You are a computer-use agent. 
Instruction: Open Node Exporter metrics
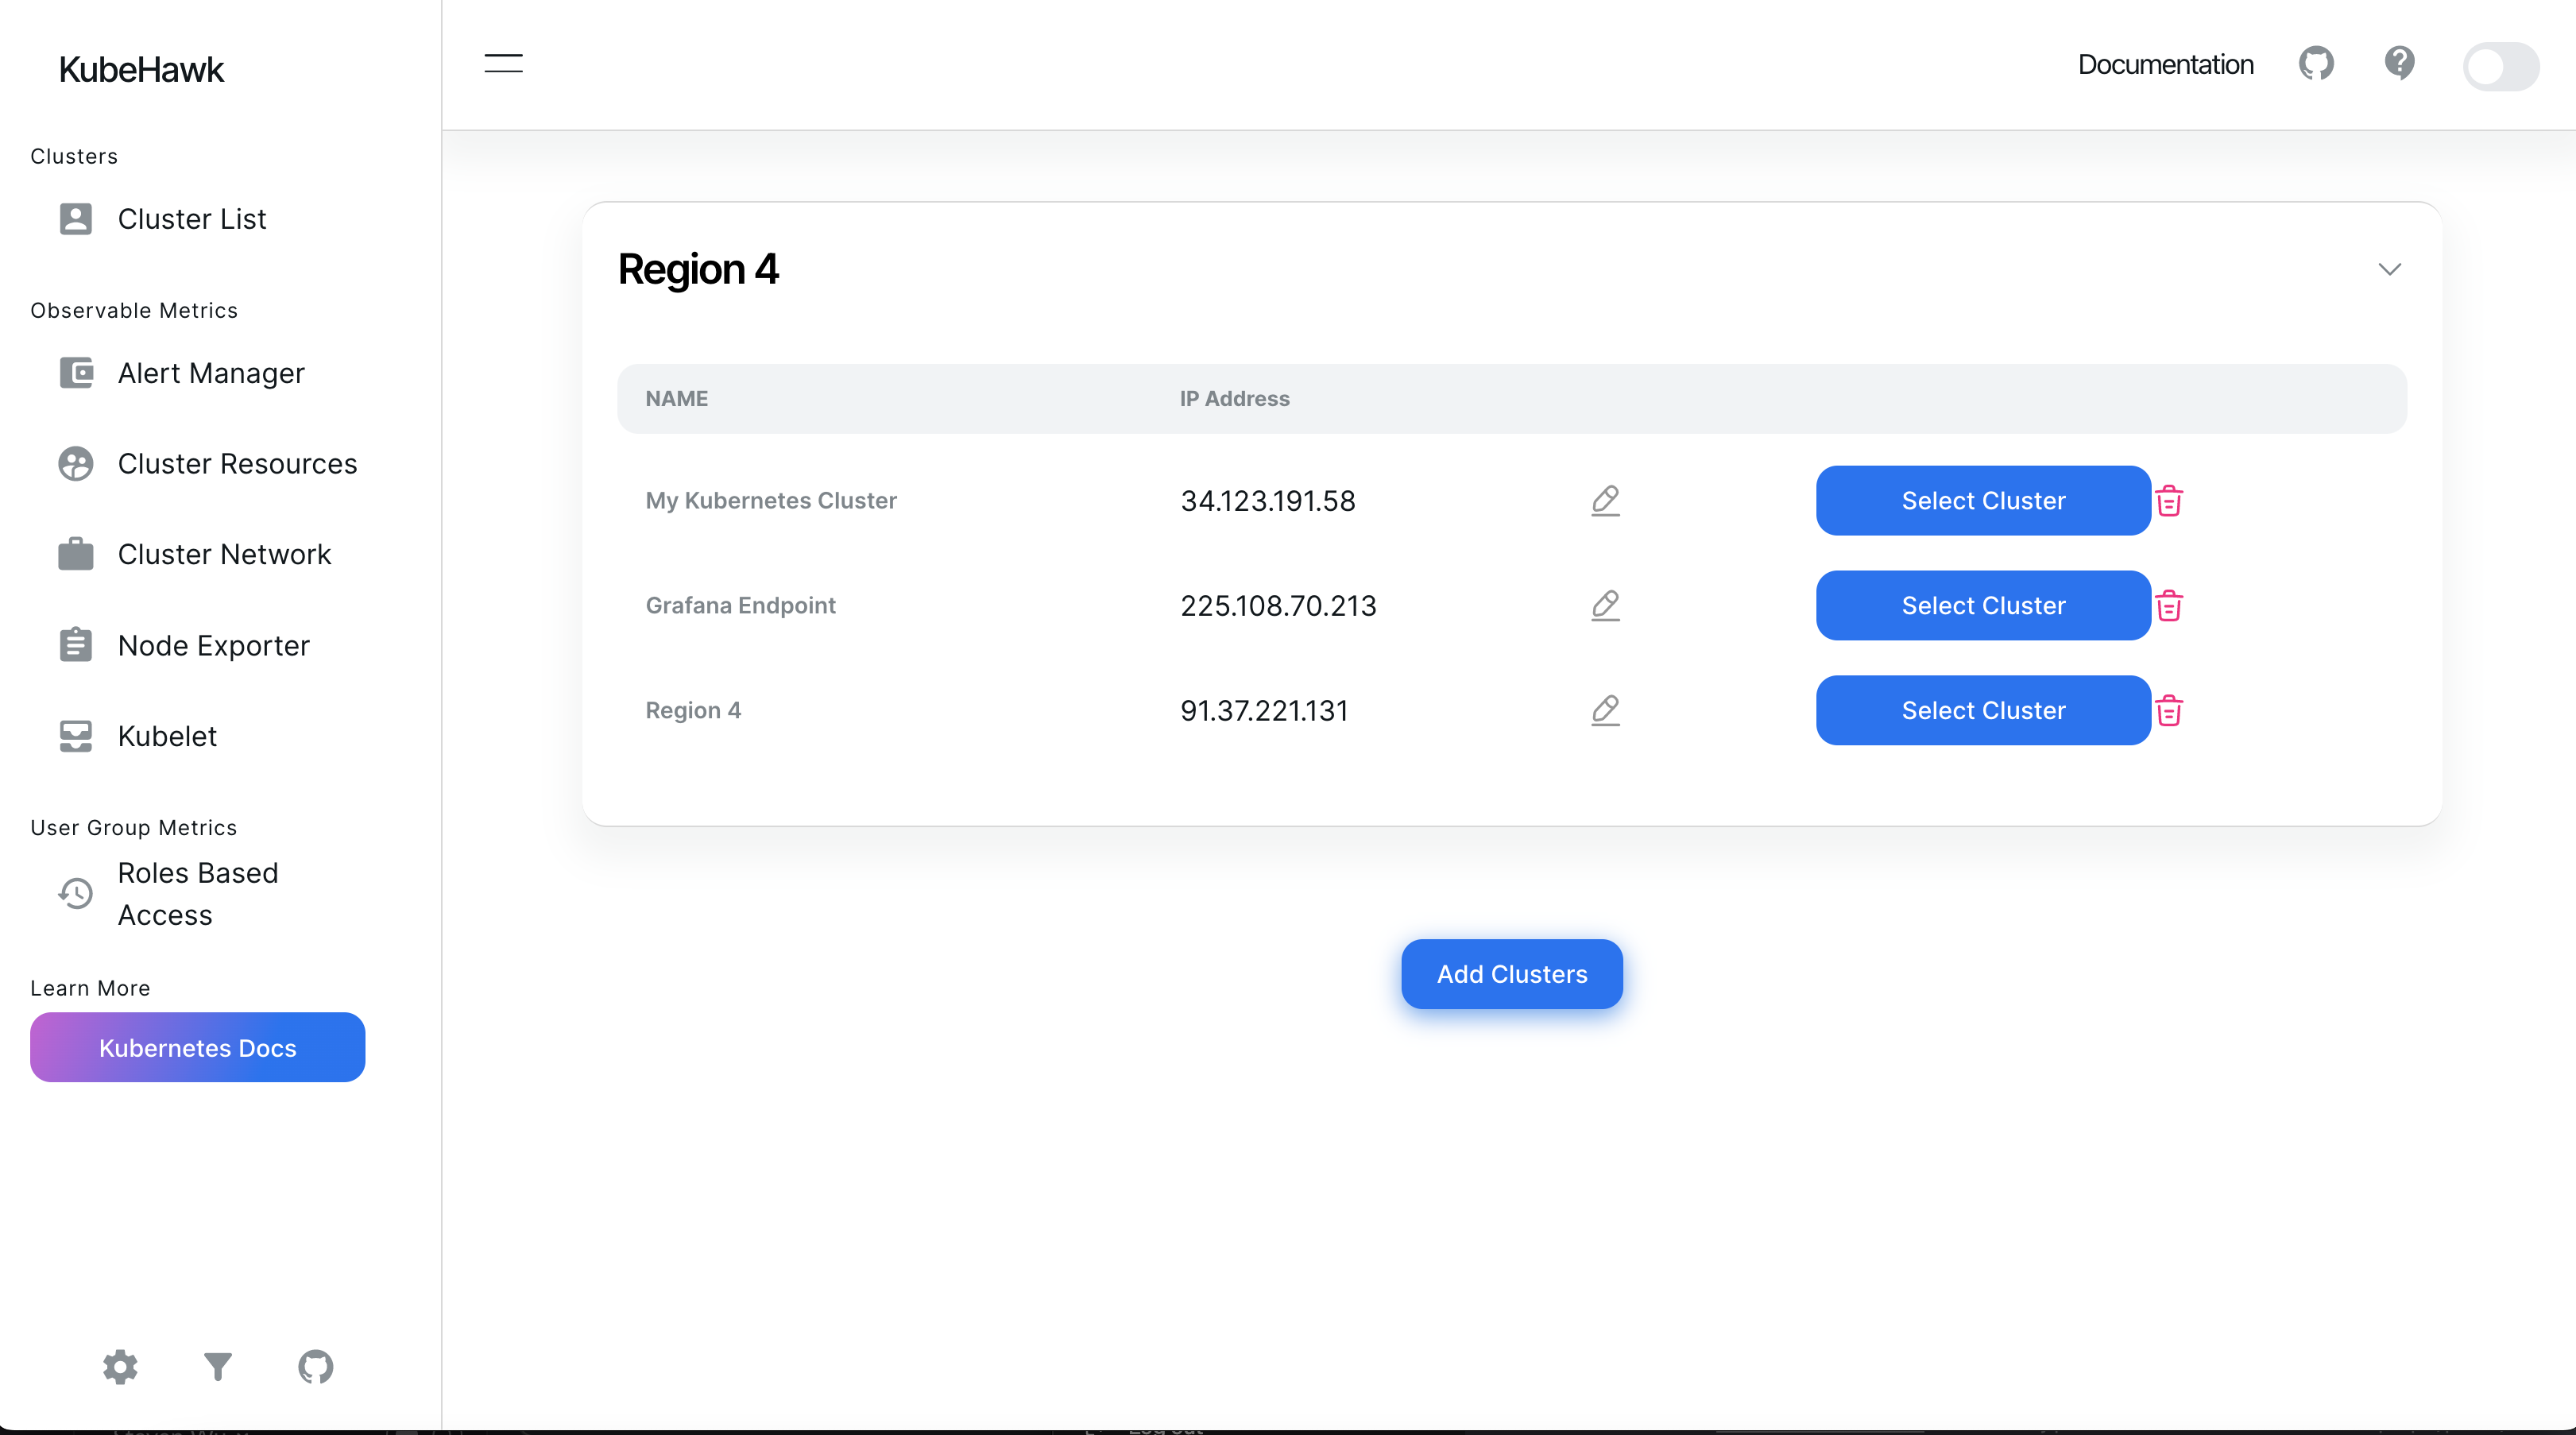(x=214, y=646)
